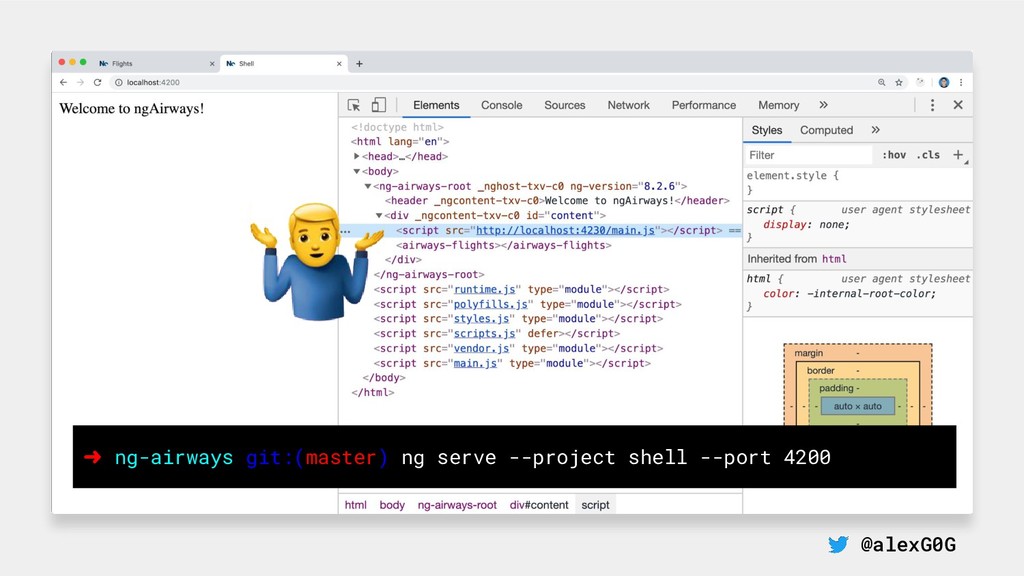This screenshot has height=576, width=1024.
Task: Click the Styles Filter input field
Action: 809,155
